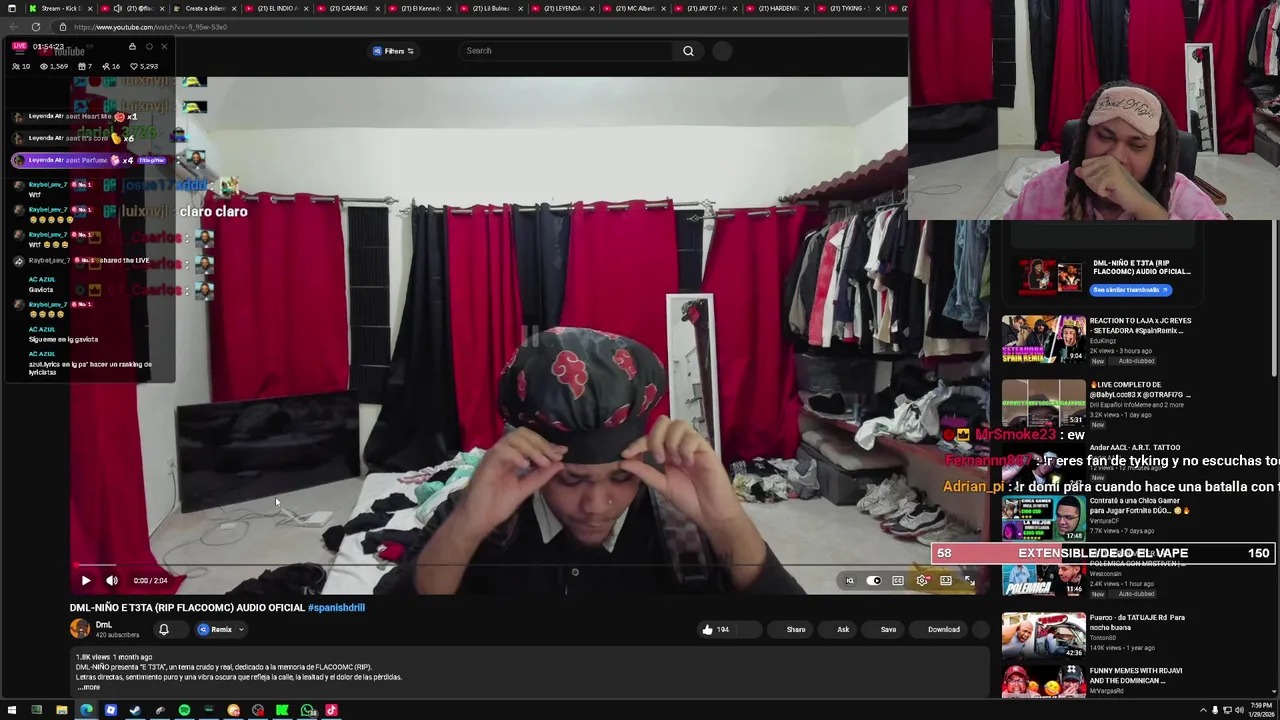Open Kick app from the taskbar

(x=282, y=711)
